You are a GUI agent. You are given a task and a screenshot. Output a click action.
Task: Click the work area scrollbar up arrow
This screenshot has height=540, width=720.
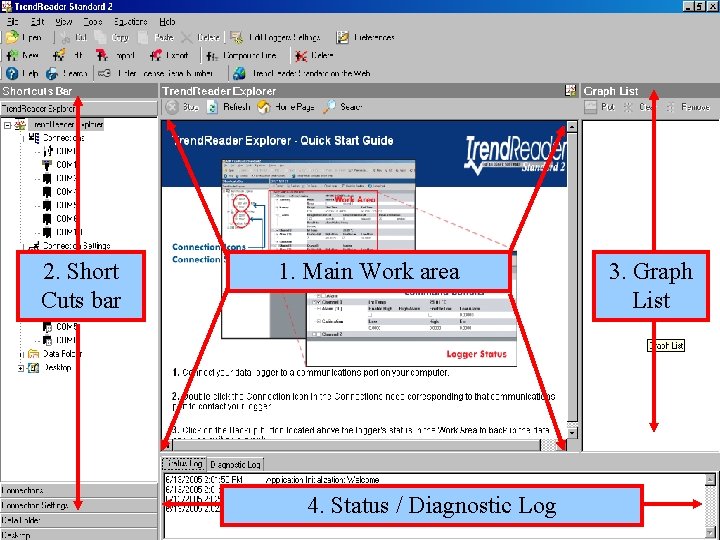point(572,127)
